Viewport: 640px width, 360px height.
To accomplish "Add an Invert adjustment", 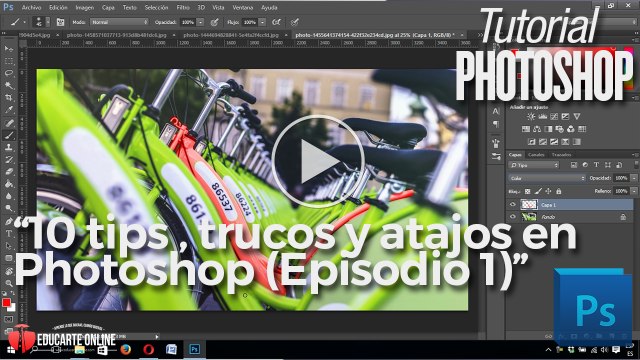I will [531, 142].
